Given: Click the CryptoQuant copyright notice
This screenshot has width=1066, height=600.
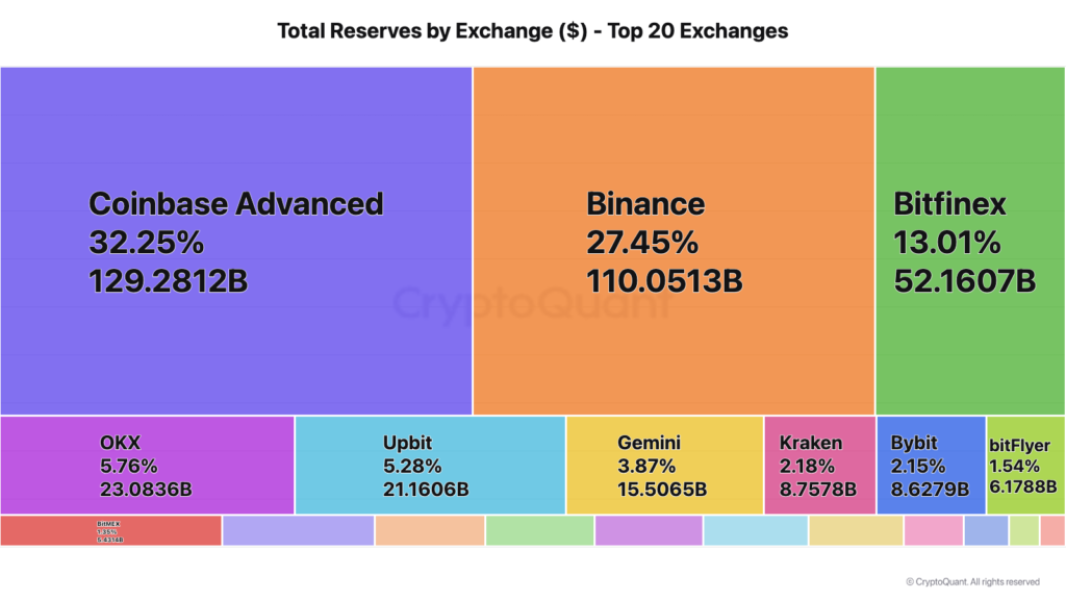Looking at the screenshot, I should (x=972, y=582).
